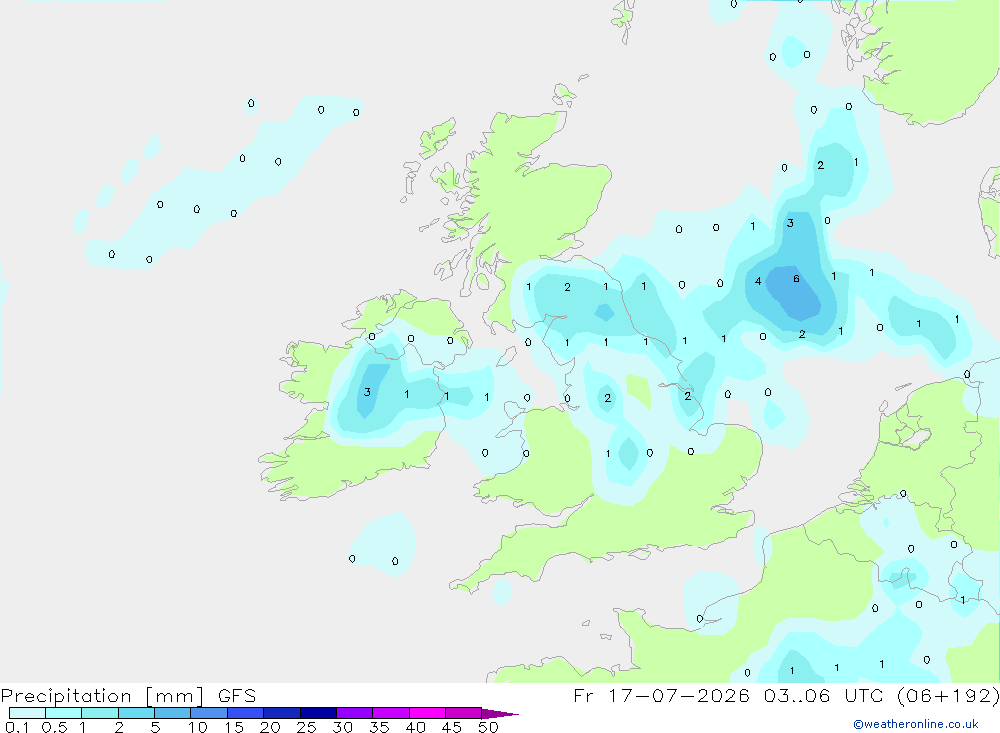Click the '25' legend scale label

pyautogui.click(x=306, y=727)
